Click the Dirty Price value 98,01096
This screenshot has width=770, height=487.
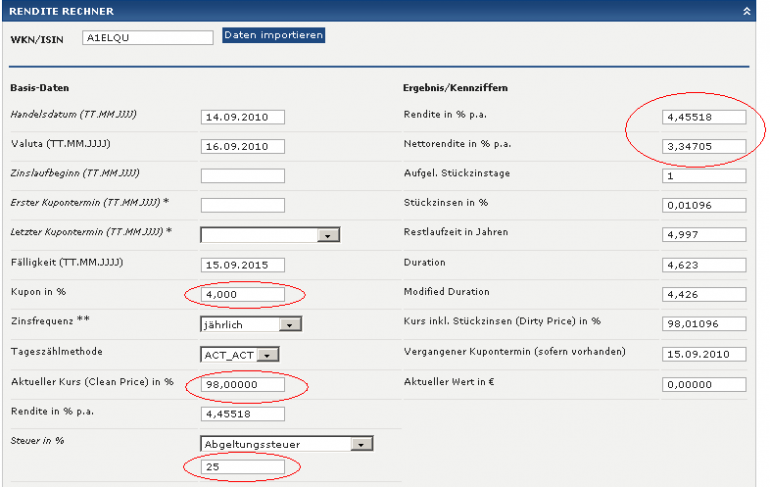704,324
